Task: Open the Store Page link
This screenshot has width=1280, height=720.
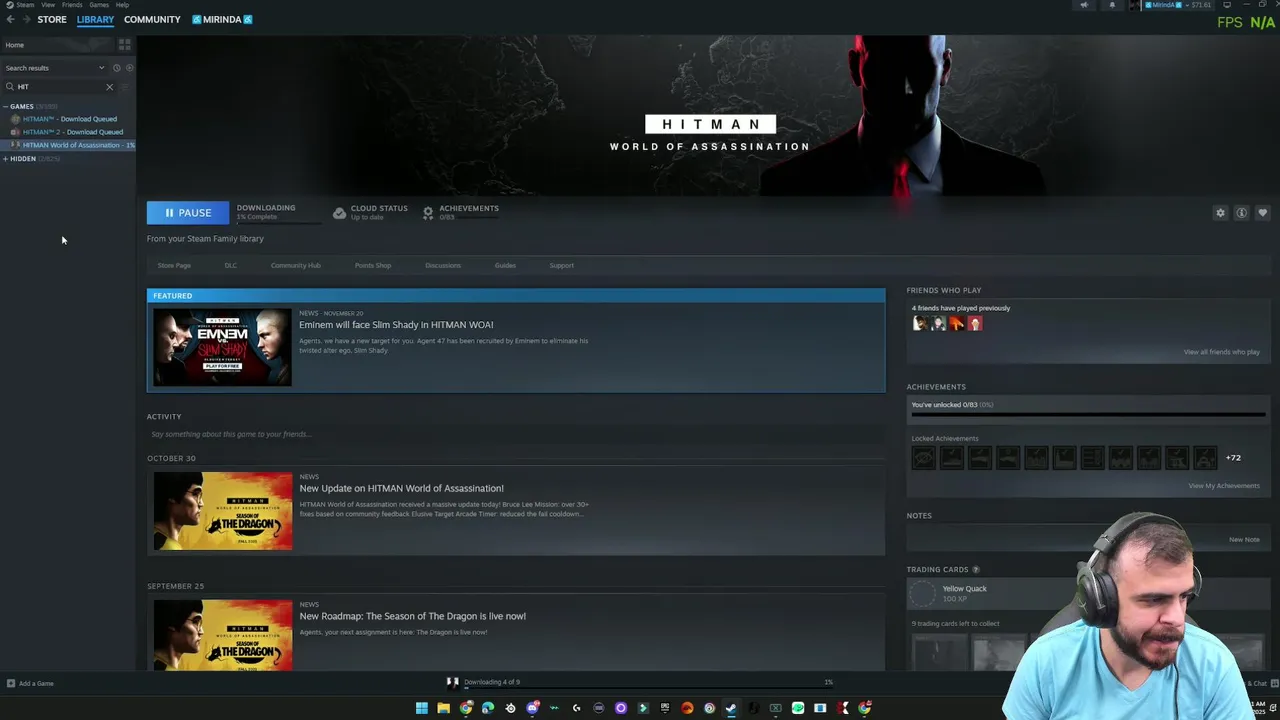Action: 174,266
